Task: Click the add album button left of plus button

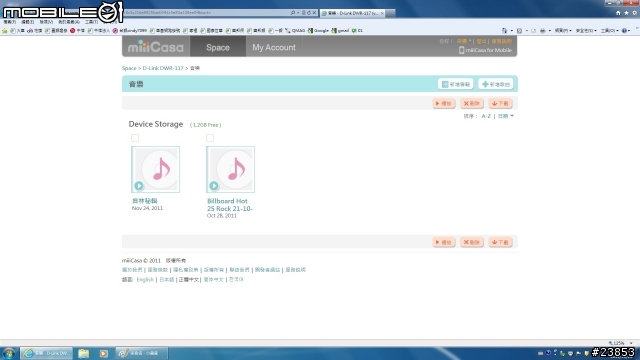Action: (456, 84)
